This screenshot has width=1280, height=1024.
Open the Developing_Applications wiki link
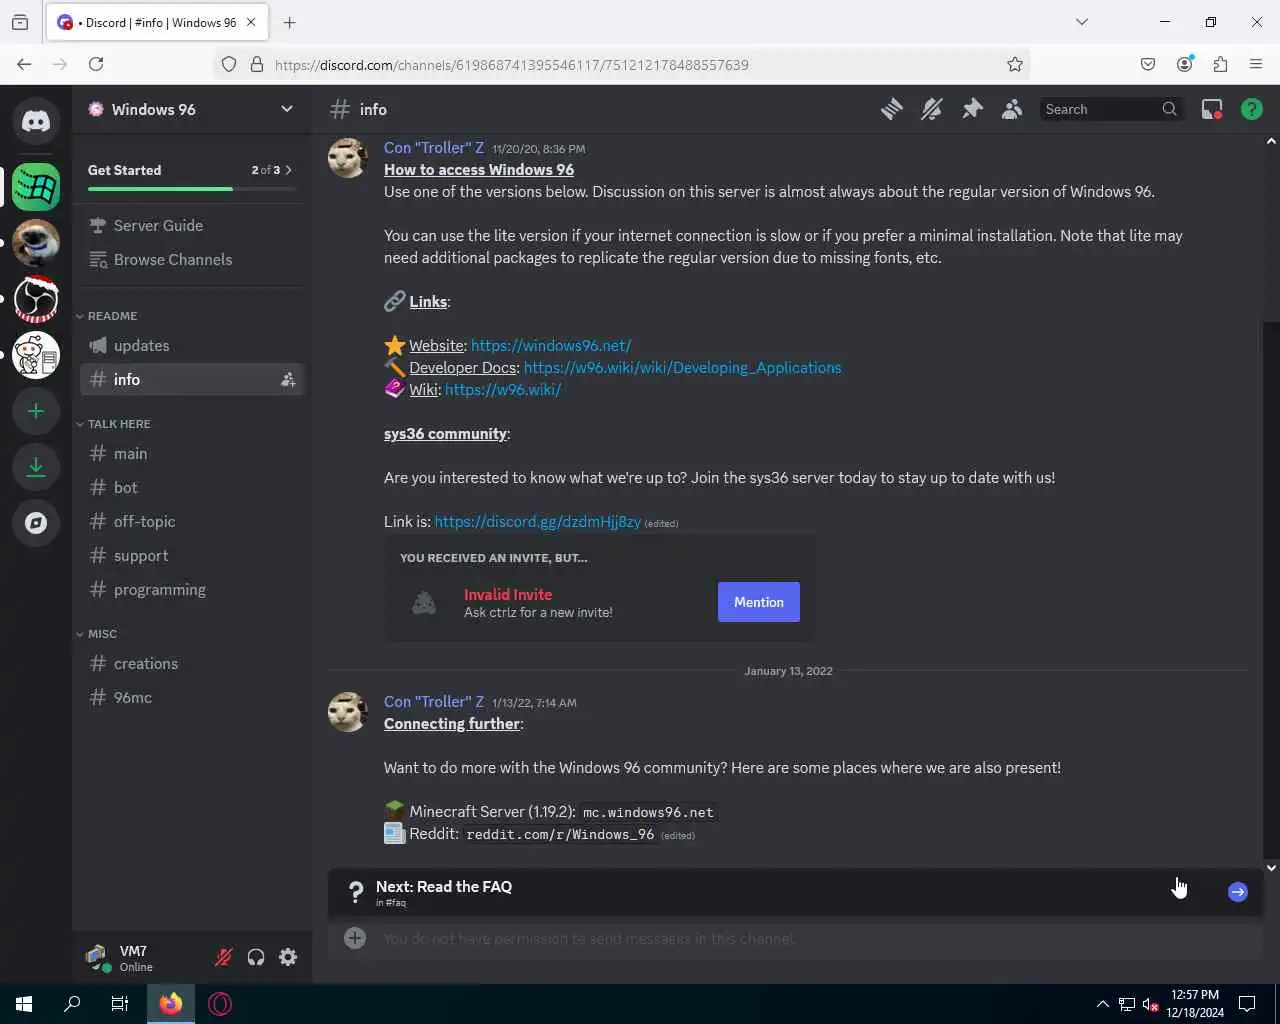tap(682, 367)
